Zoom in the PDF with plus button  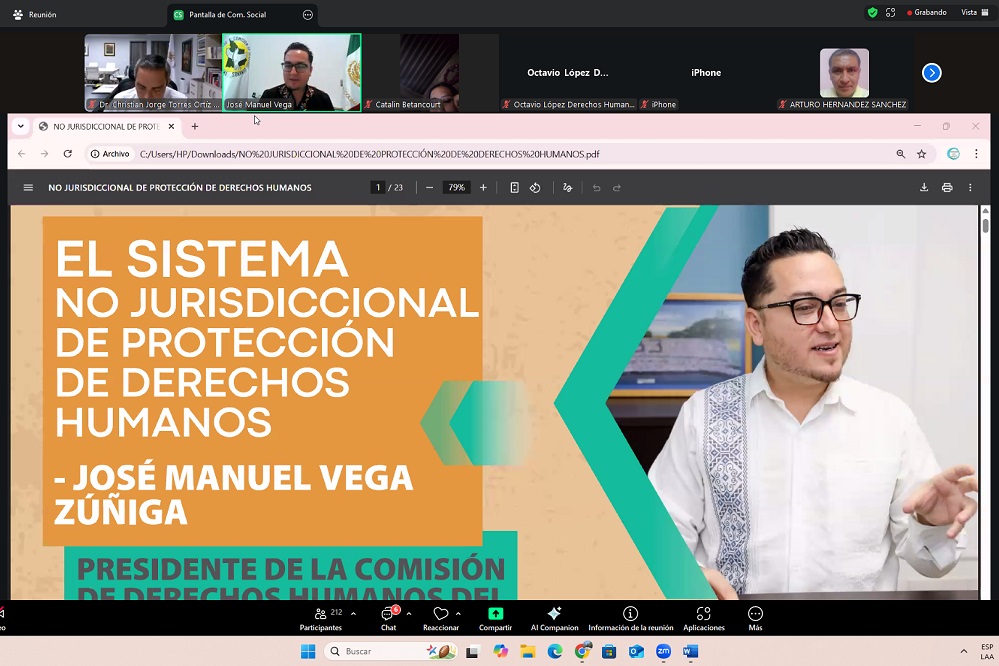pyautogui.click(x=483, y=188)
